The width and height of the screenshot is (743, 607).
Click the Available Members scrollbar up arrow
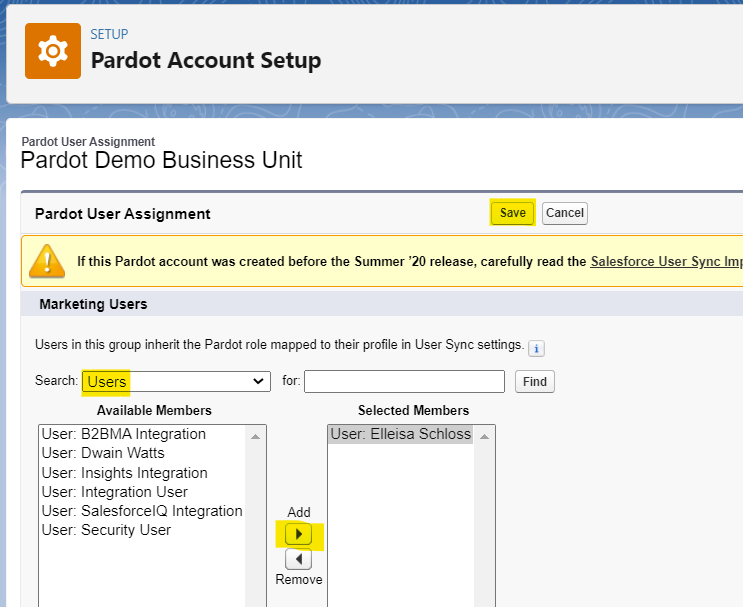(x=255, y=436)
